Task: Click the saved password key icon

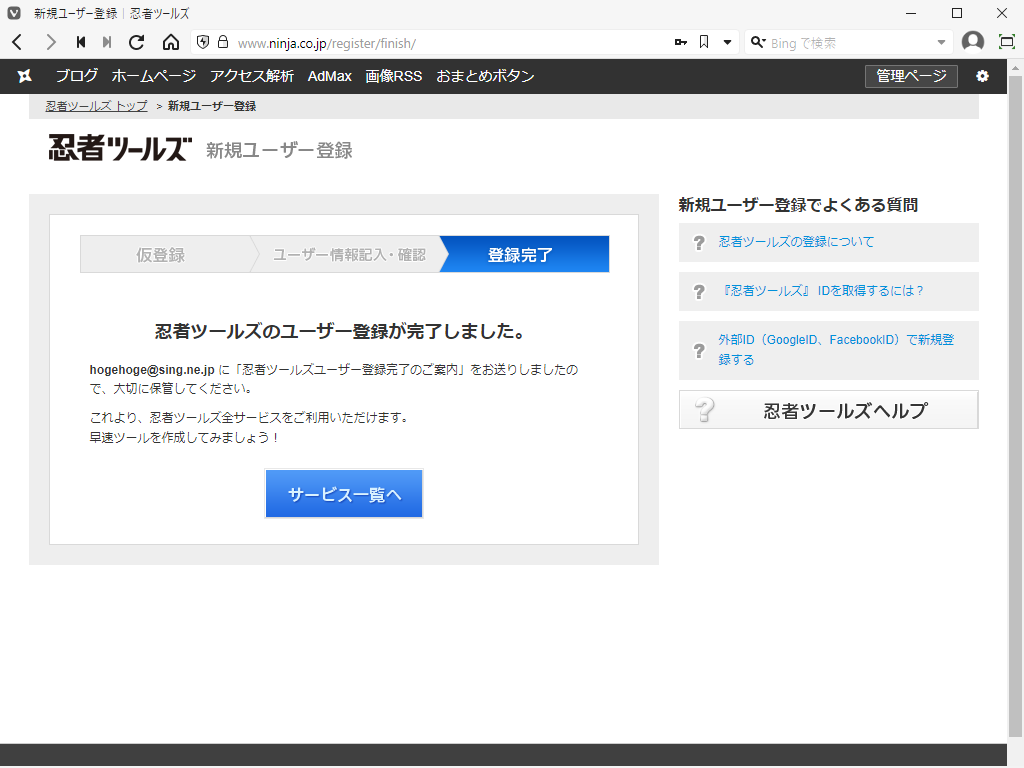Action: pyautogui.click(x=680, y=42)
